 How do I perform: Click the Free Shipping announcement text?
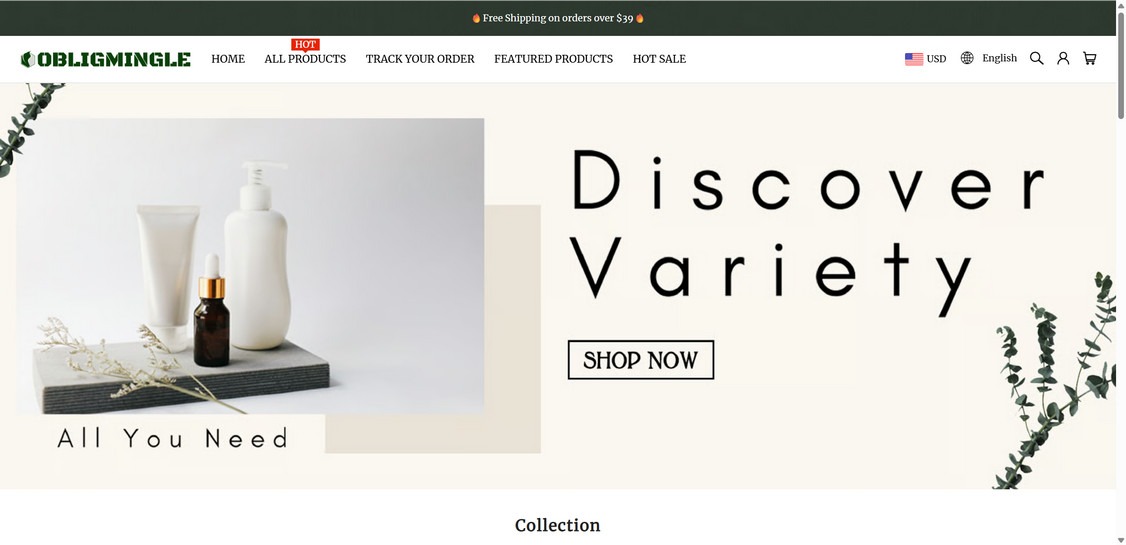[558, 18]
